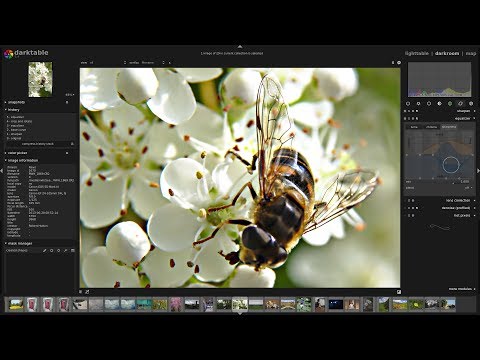The width and height of the screenshot is (480, 360).
Task: Open equalizer luma tab
Action: (414, 127)
